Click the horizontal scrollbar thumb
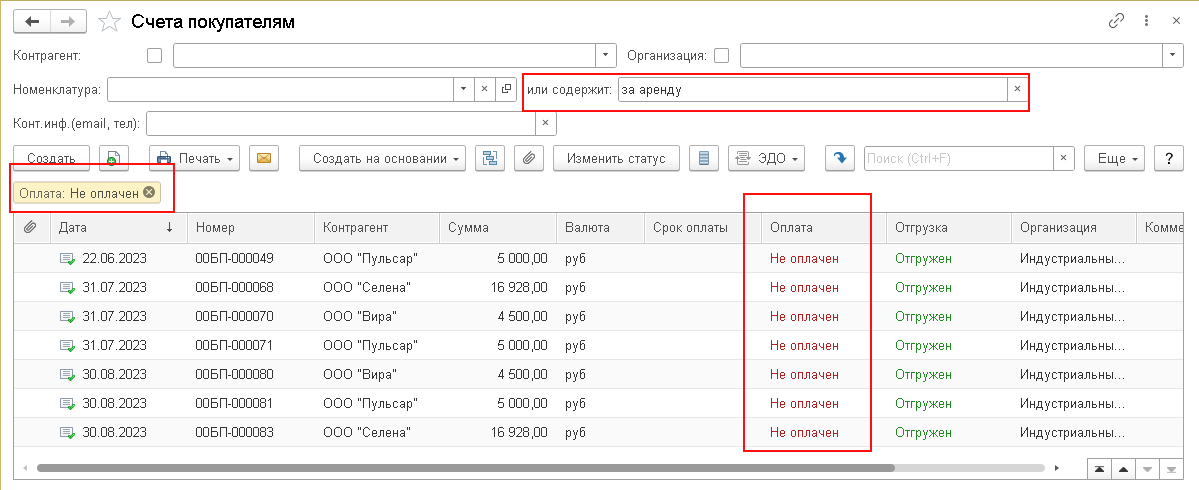Image resolution: width=1199 pixels, height=490 pixels. click(466, 467)
